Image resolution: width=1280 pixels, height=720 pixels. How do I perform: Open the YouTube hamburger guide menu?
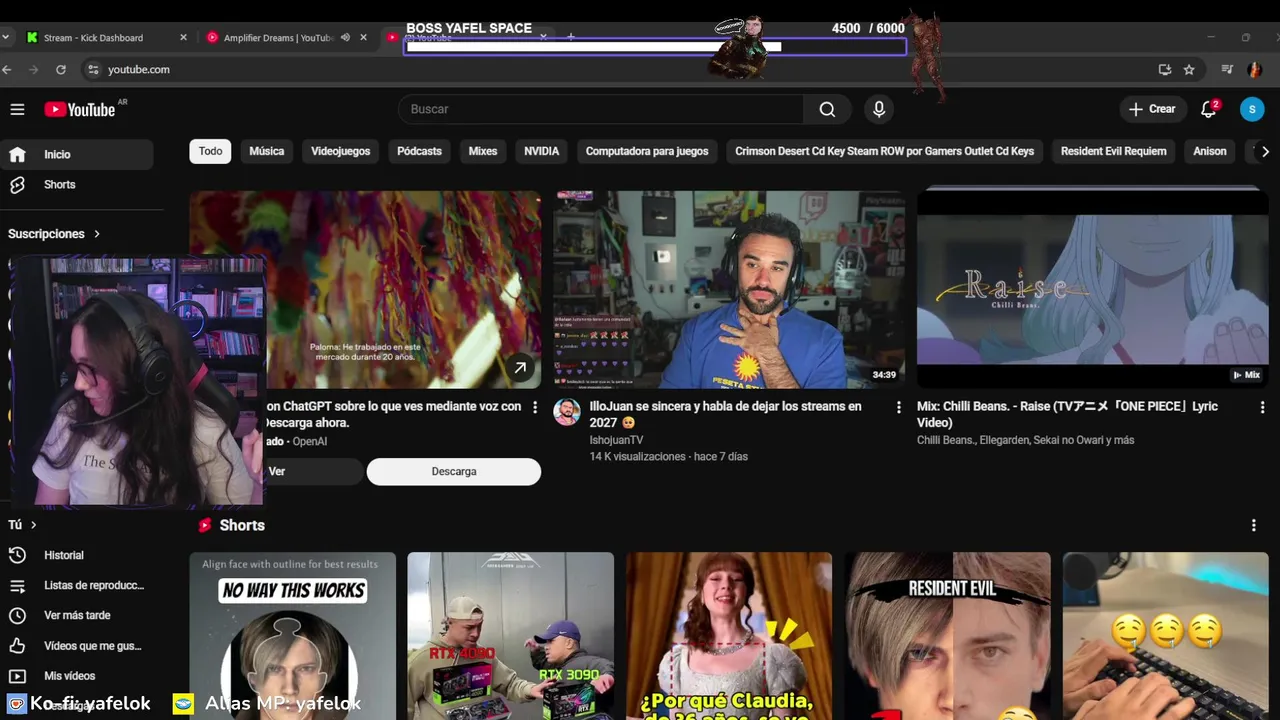[x=17, y=109]
